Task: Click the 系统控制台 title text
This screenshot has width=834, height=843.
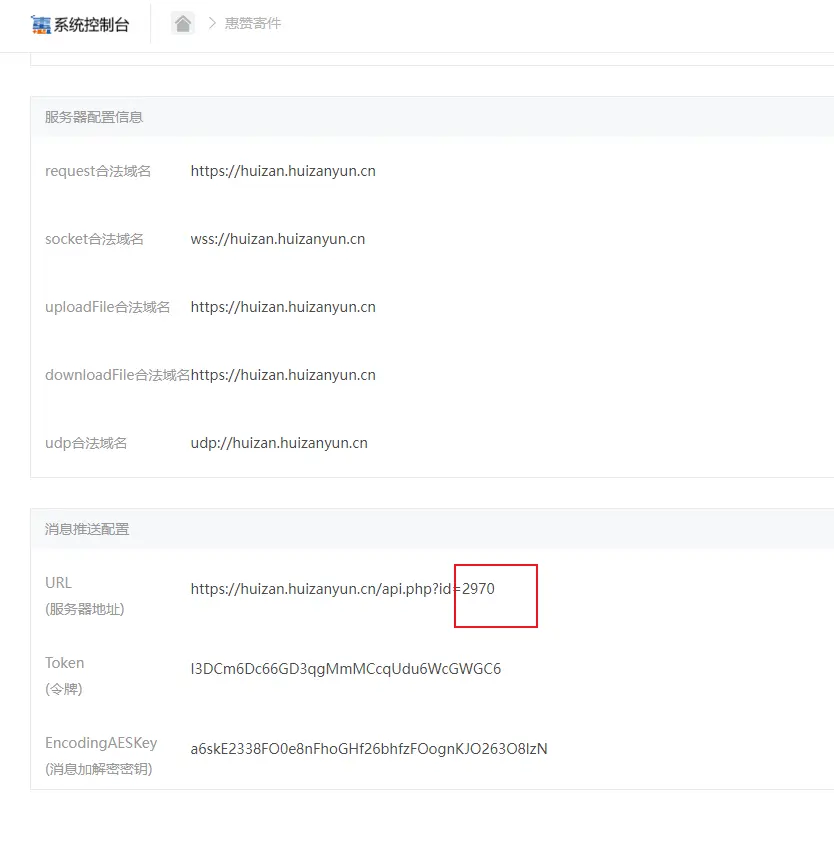Action: coord(91,25)
